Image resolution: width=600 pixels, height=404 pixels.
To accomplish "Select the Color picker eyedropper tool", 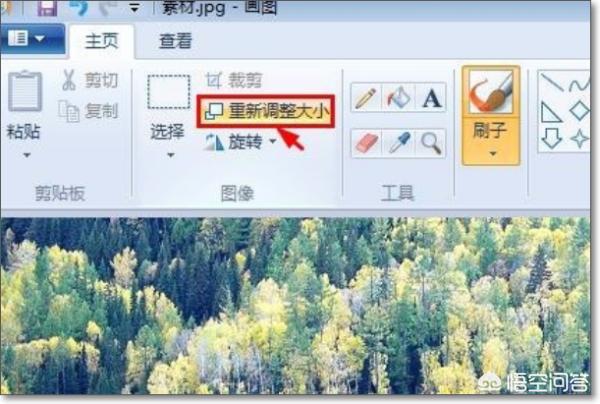I will coord(398,143).
